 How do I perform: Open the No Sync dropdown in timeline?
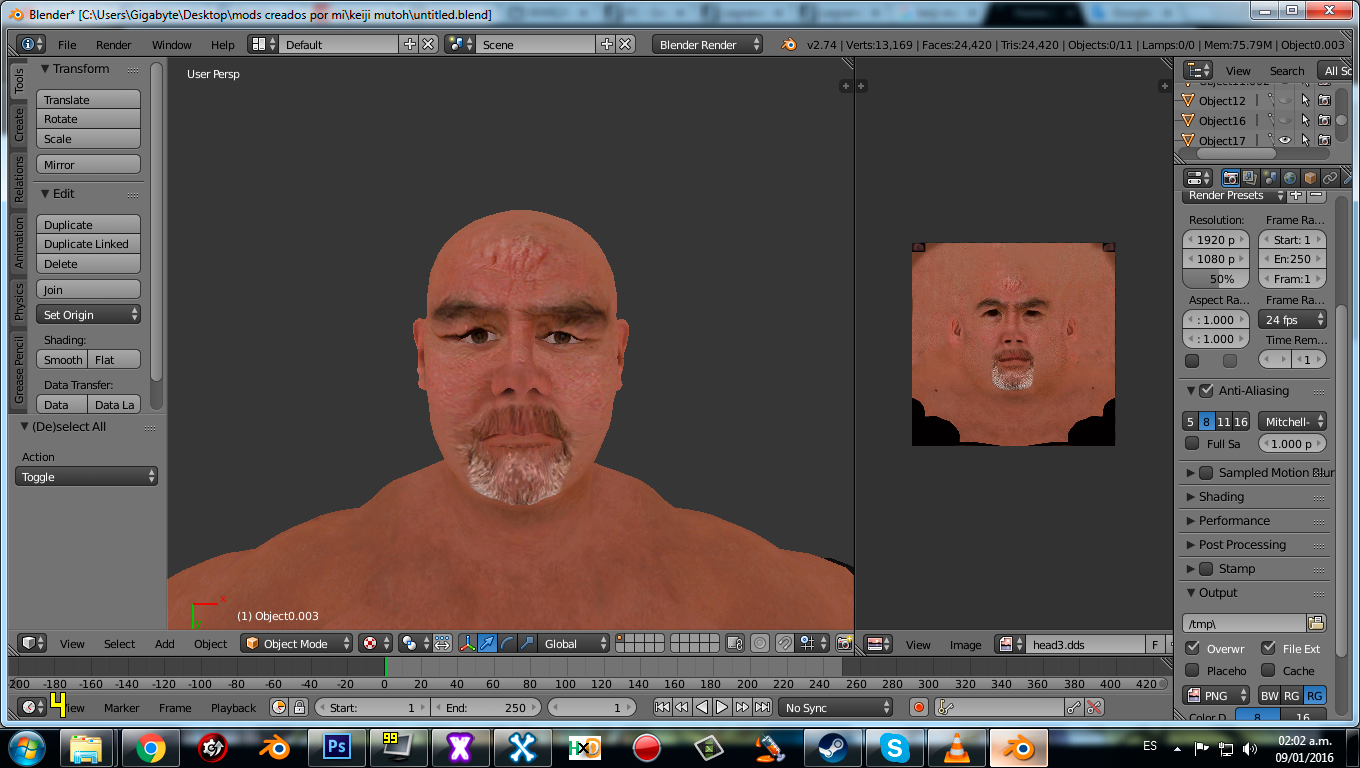point(835,707)
